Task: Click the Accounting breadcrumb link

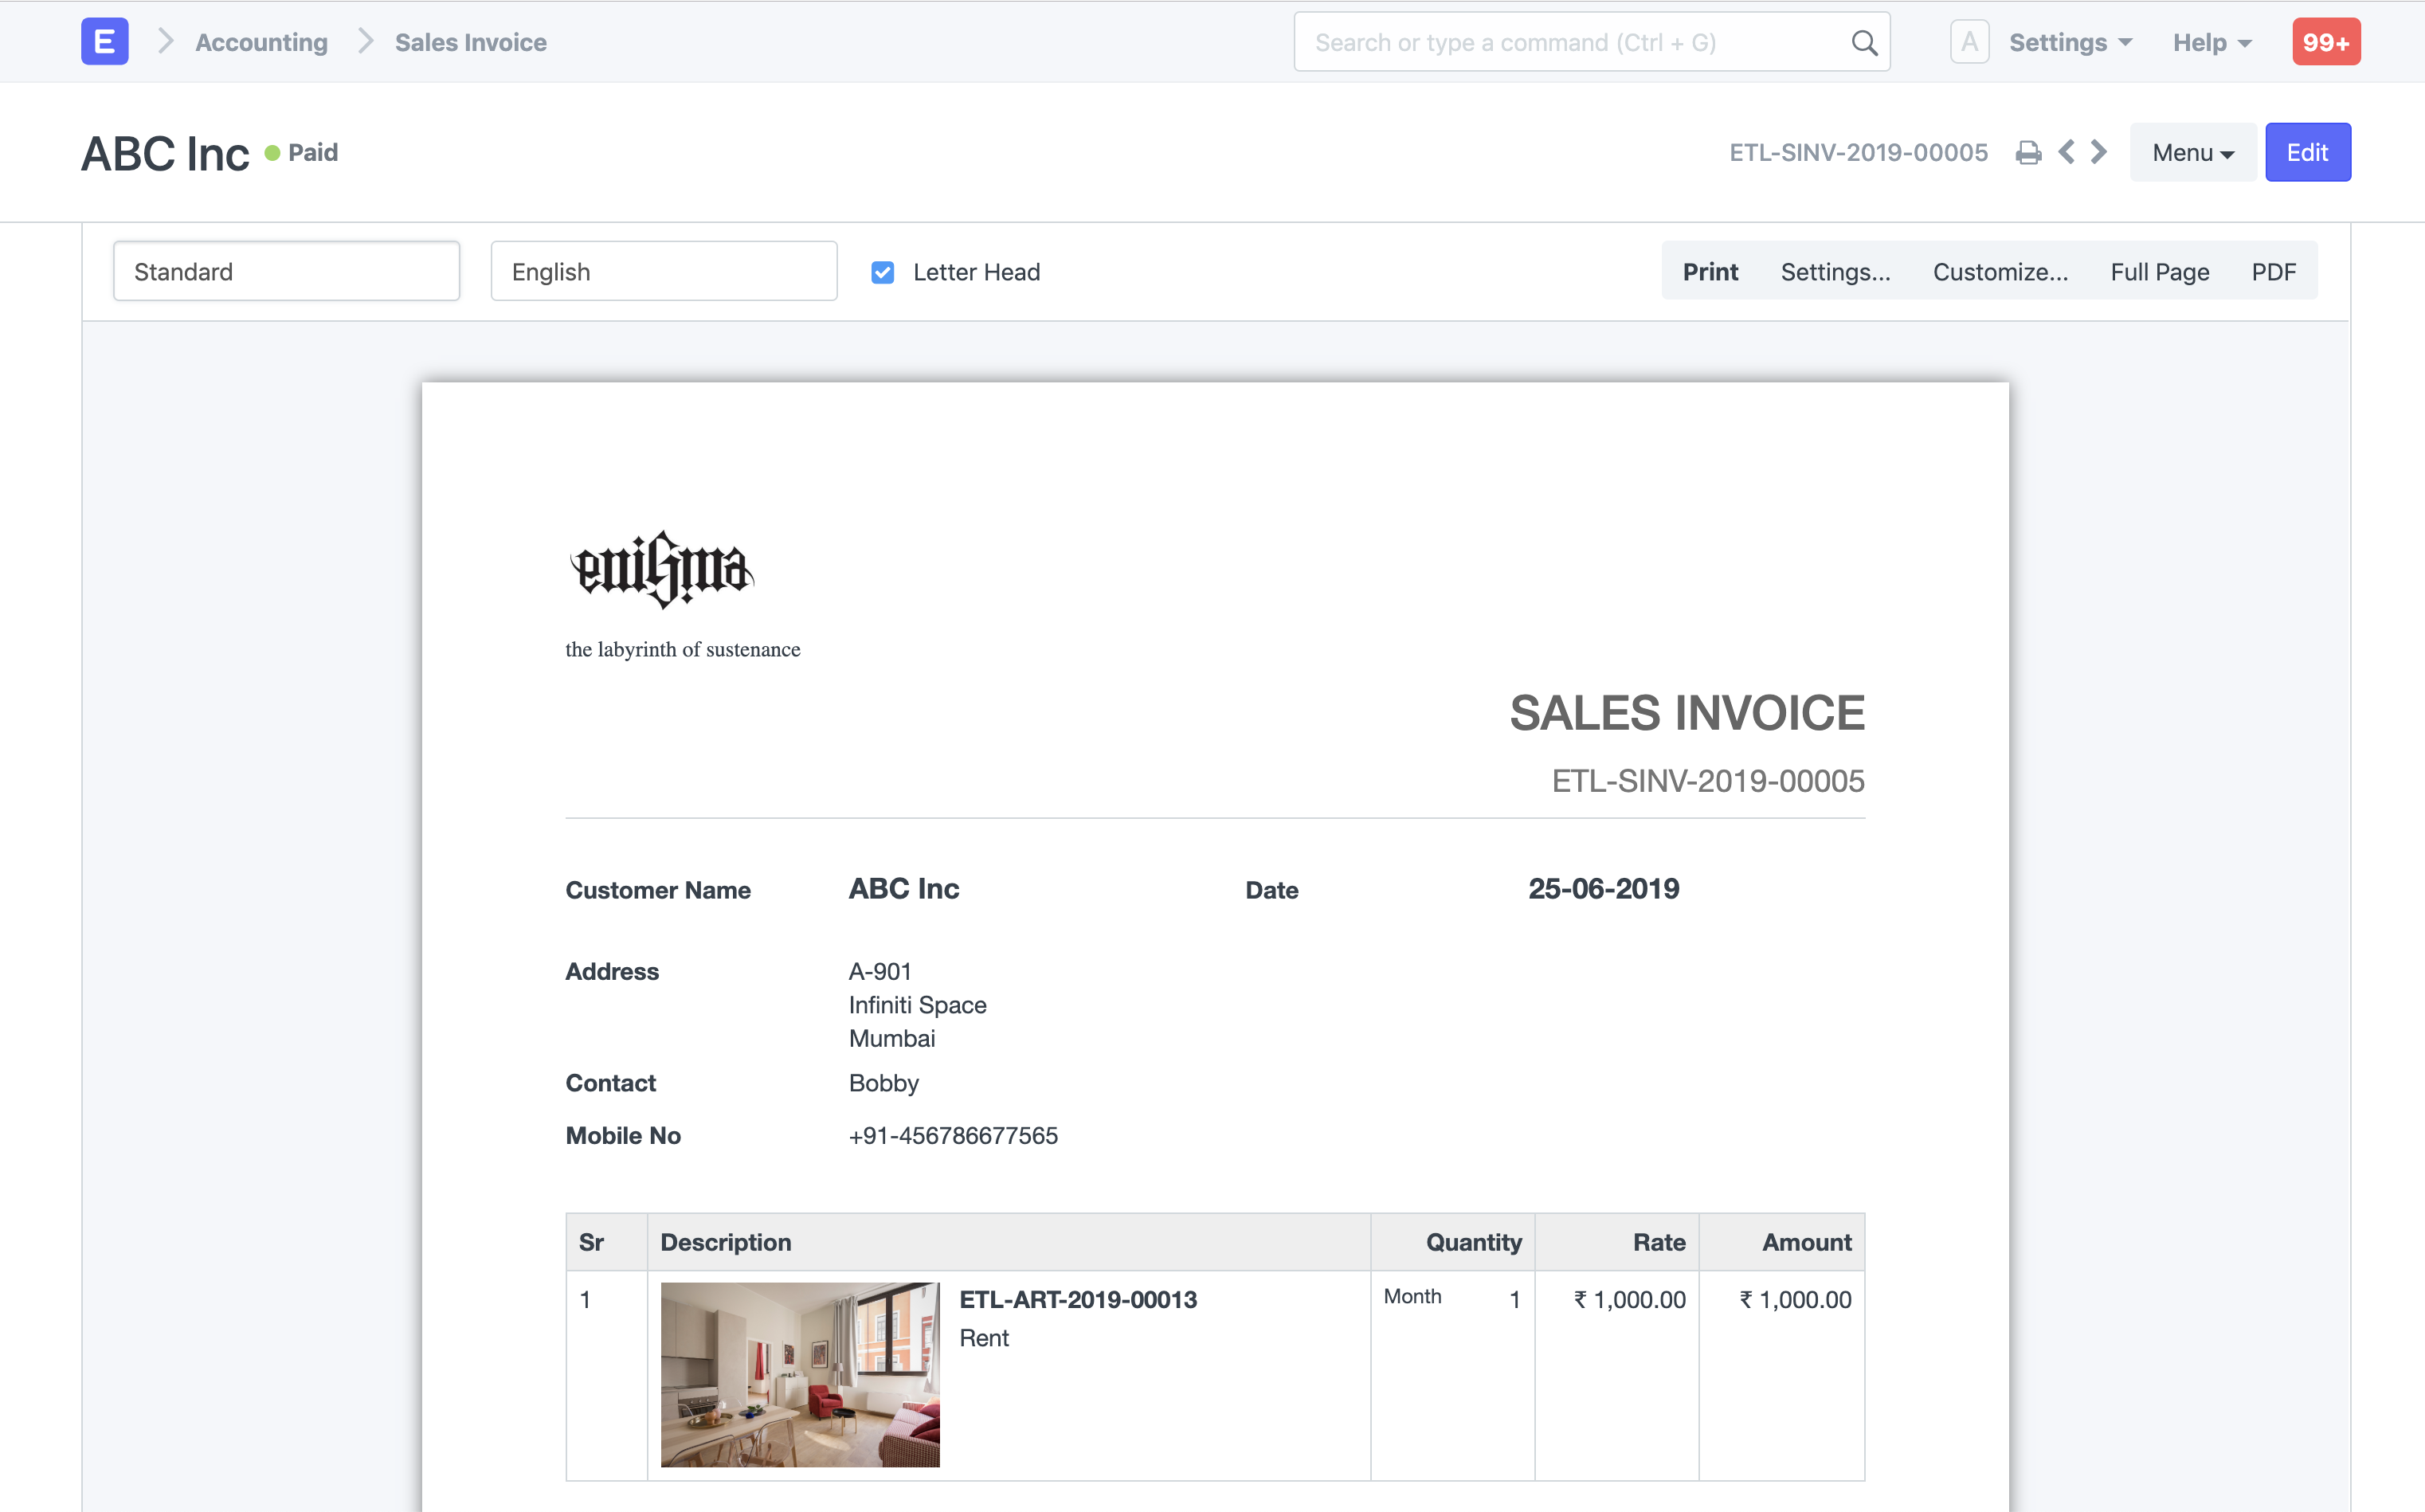Action: click(261, 41)
